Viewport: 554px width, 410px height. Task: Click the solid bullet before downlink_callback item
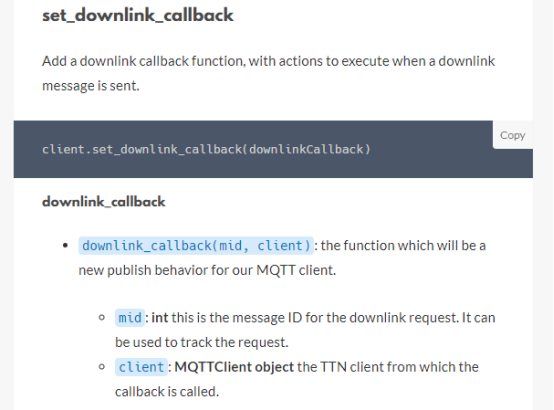(65, 246)
